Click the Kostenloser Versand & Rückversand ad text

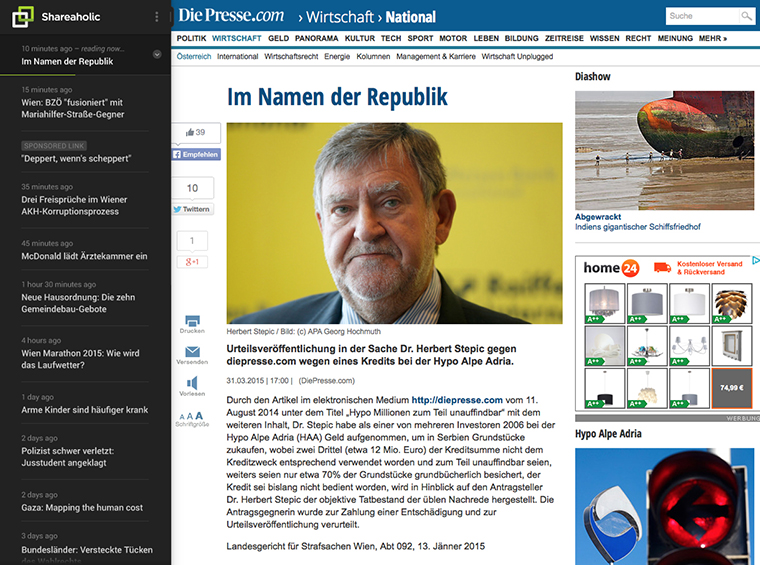click(710, 268)
